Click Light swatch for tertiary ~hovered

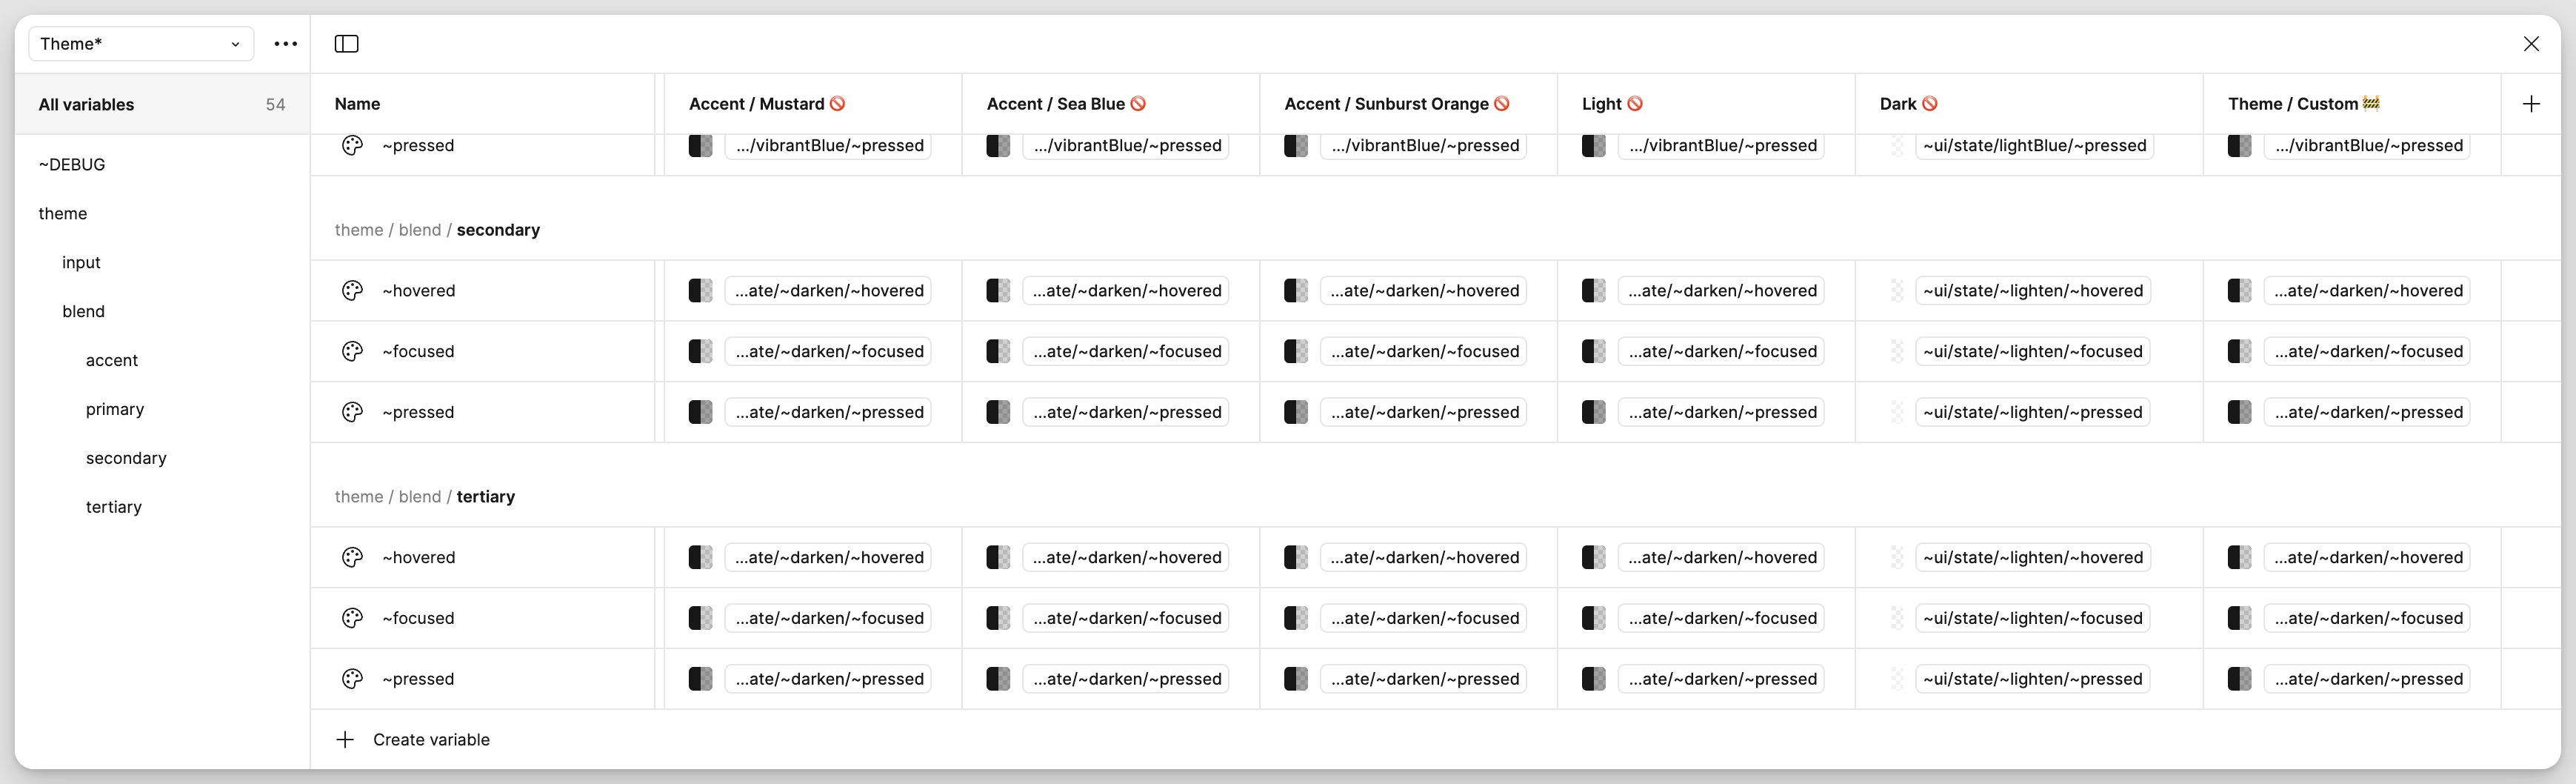click(x=1594, y=558)
